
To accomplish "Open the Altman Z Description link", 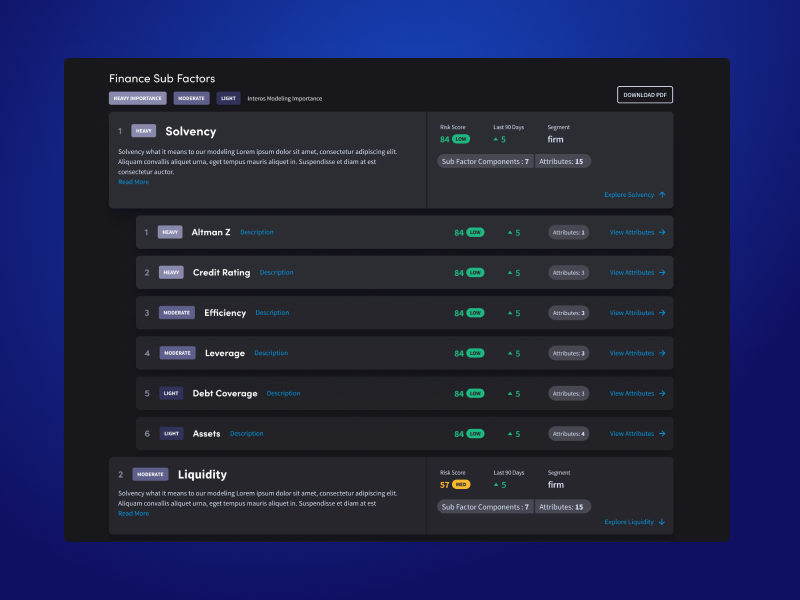I will coord(257,232).
